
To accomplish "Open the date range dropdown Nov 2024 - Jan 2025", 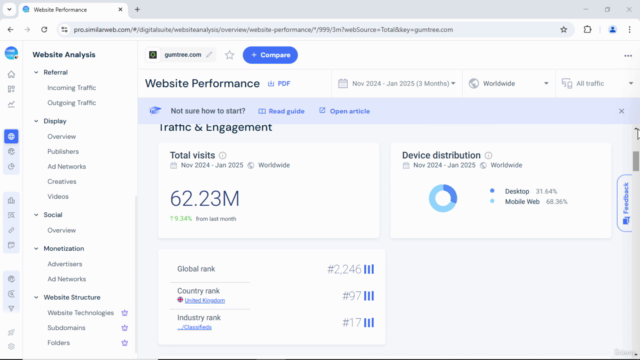I will (397, 83).
